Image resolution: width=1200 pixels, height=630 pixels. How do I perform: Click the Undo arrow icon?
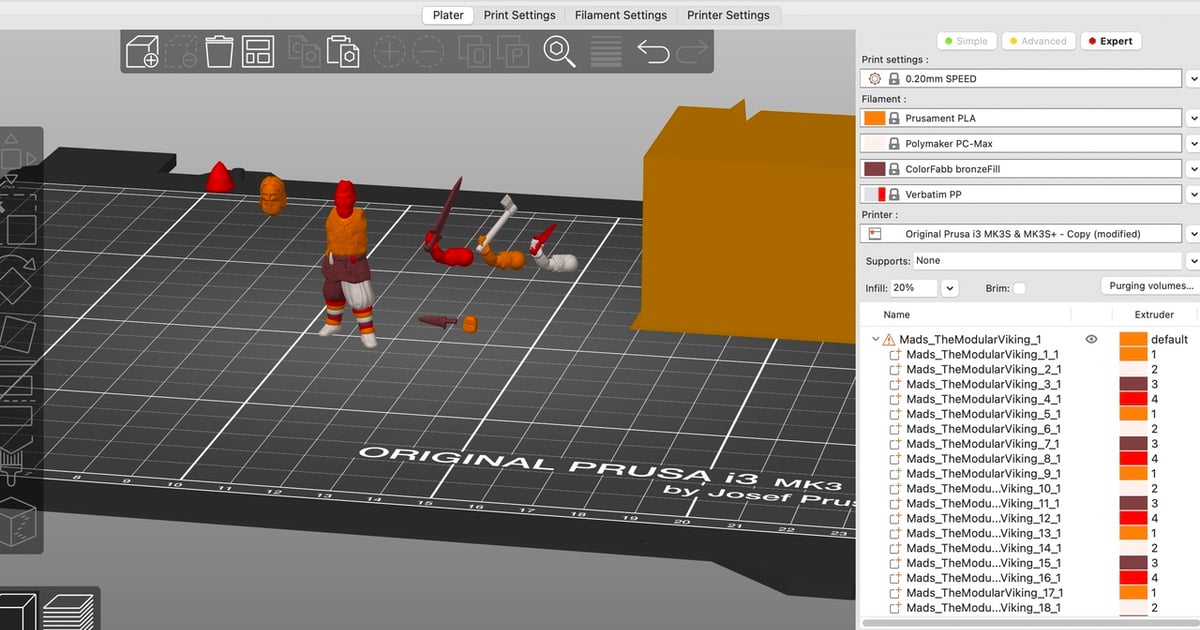(655, 52)
